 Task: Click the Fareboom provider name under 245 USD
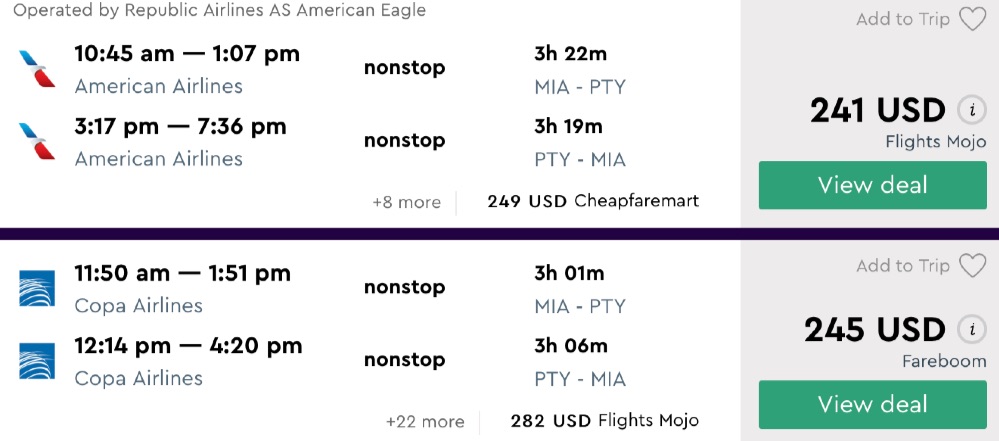click(942, 361)
